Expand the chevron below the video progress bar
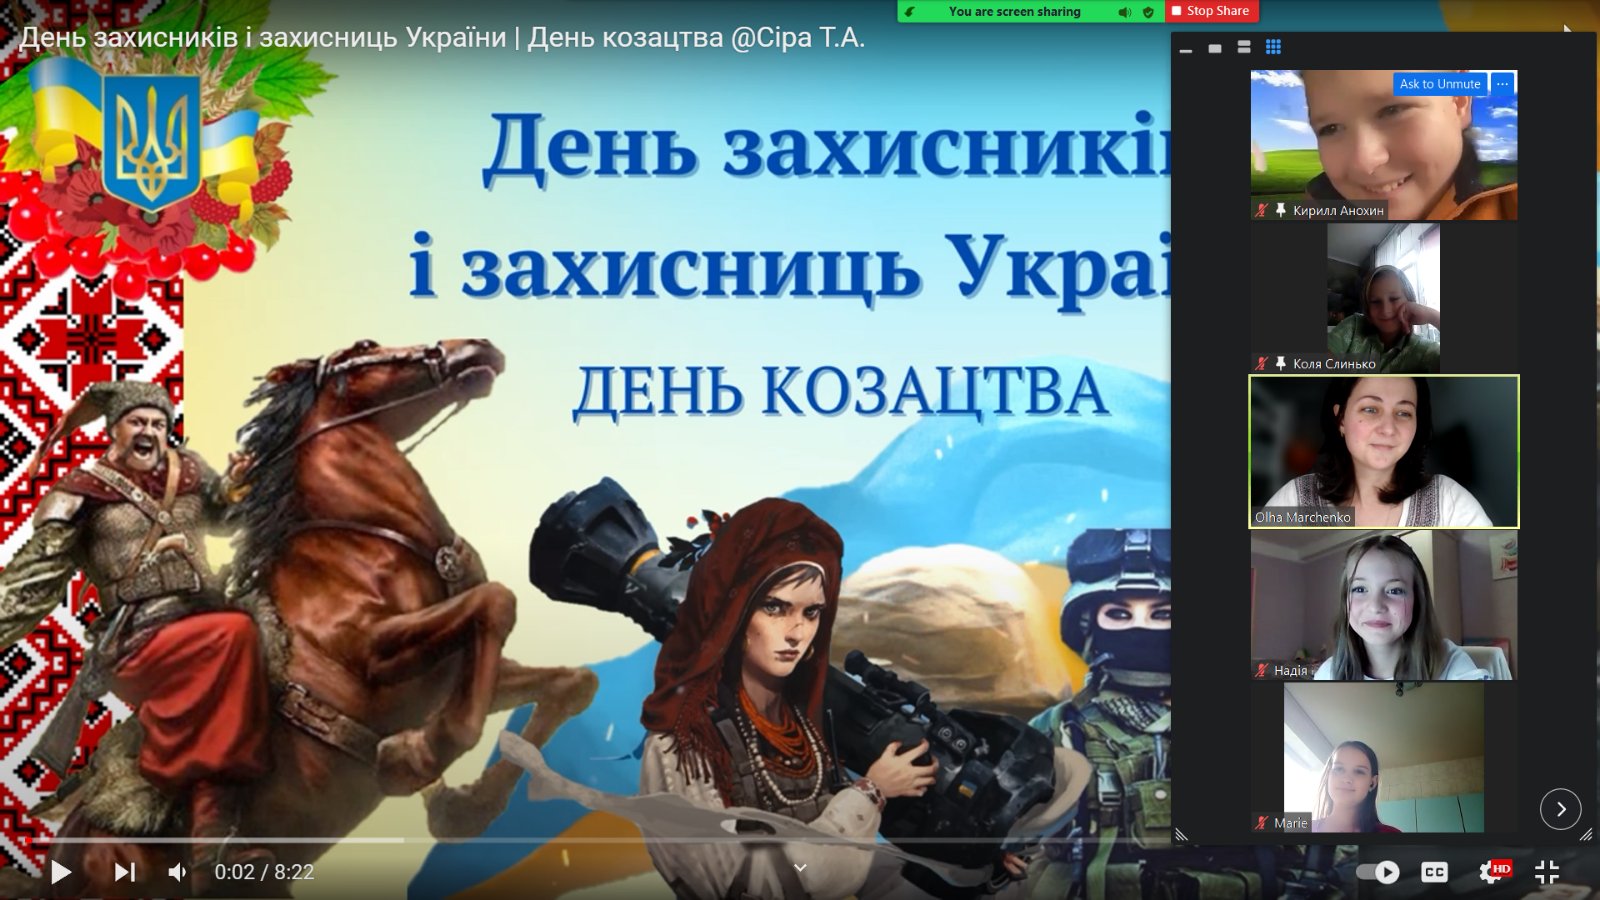This screenshot has height=900, width=1600. coord(799,868)
